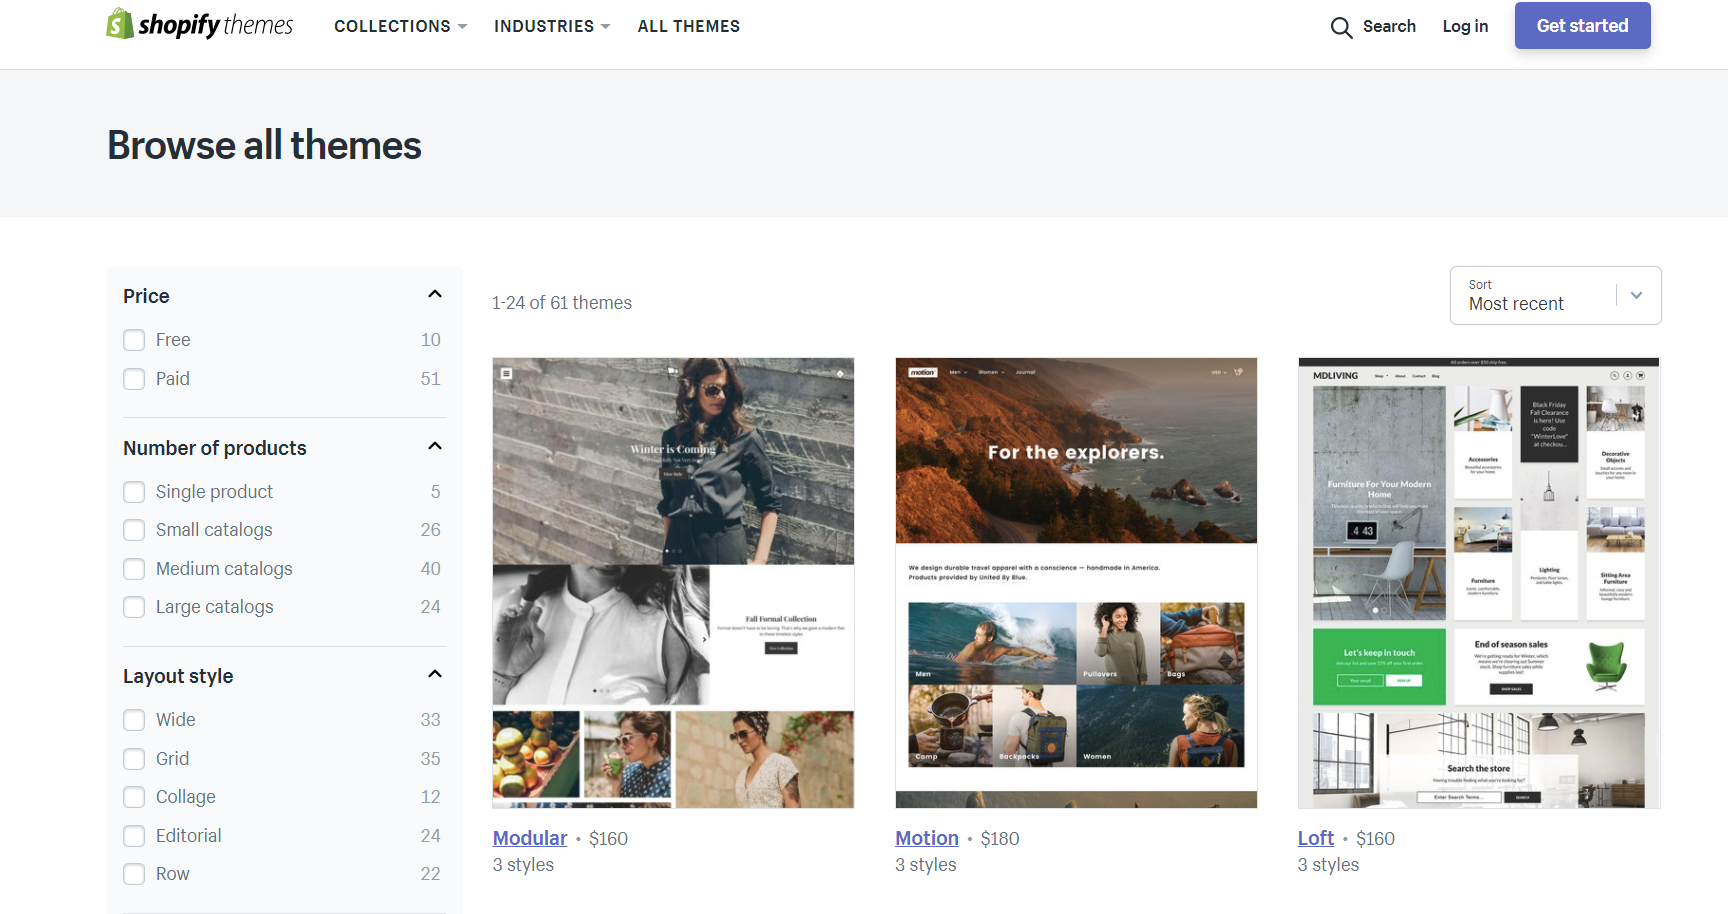The image size is (1728, 914).
Task: Open the Sort Most recent dropdown
Action: click(x=1555, y=296)
